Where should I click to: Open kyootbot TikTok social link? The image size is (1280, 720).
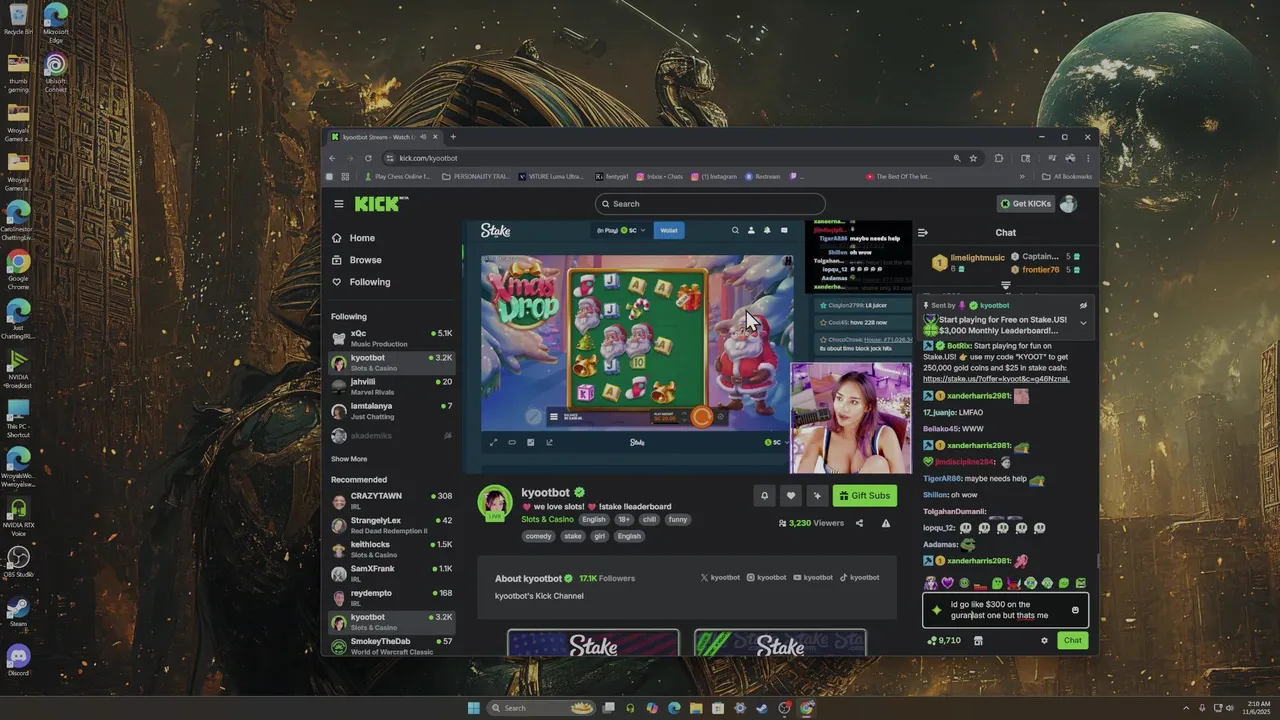(x=859, y=578)
